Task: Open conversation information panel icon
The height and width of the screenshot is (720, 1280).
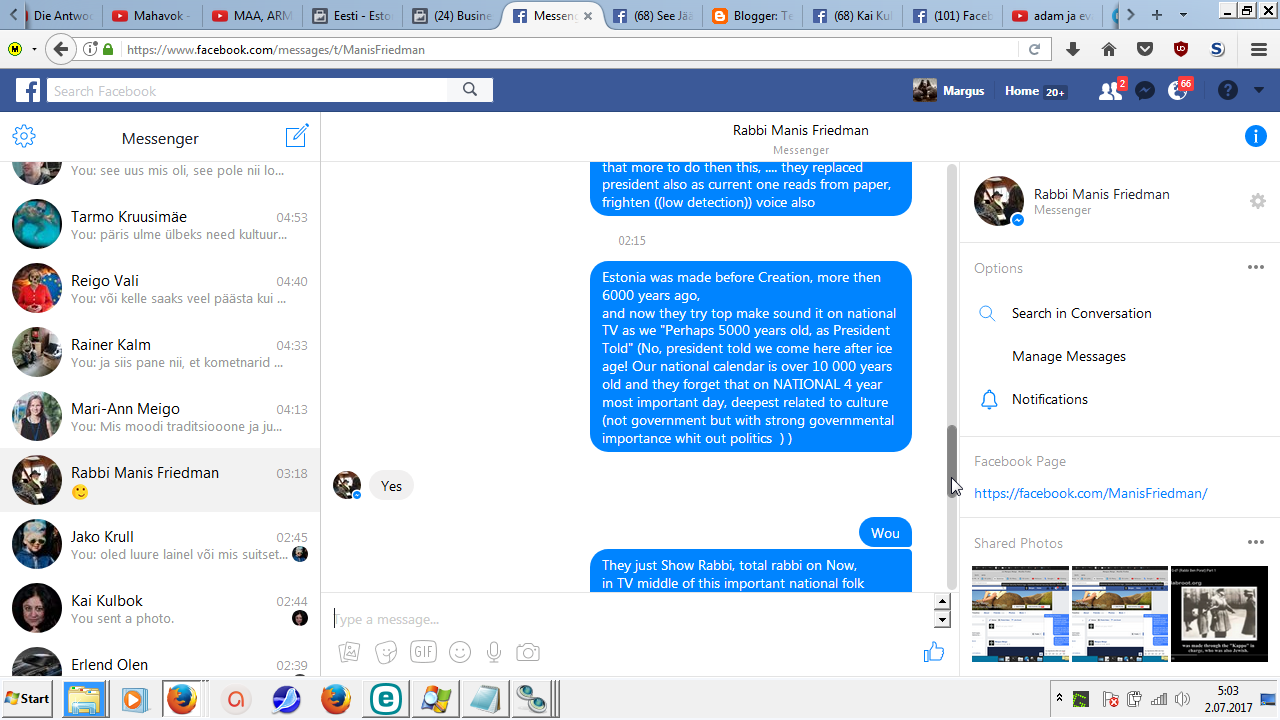Action: pos(1256,137)
